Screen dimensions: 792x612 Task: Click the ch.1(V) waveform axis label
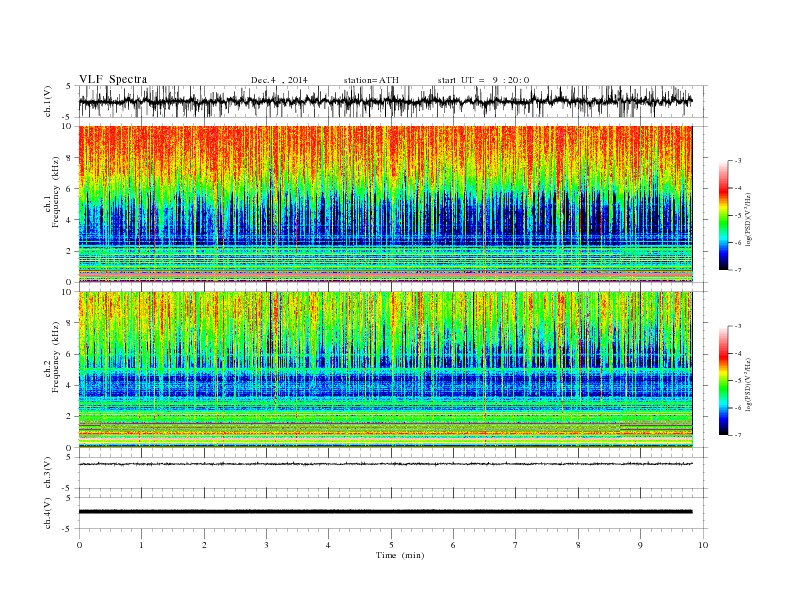click(x=48, y=101)
